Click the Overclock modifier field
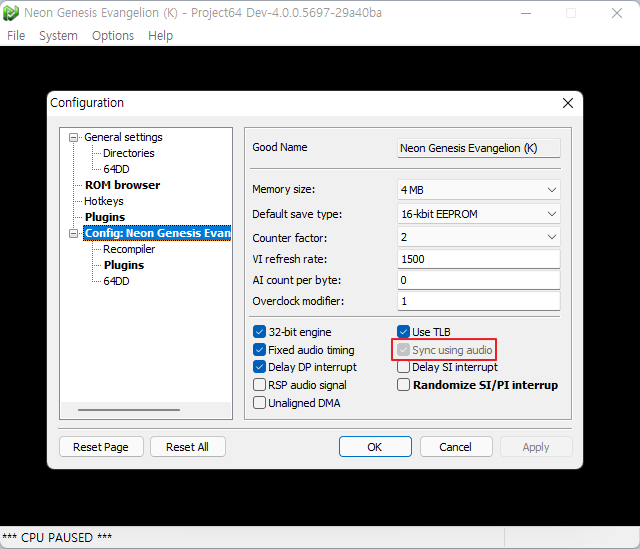Screen dimensions: 640x549 tap(479, 301)
